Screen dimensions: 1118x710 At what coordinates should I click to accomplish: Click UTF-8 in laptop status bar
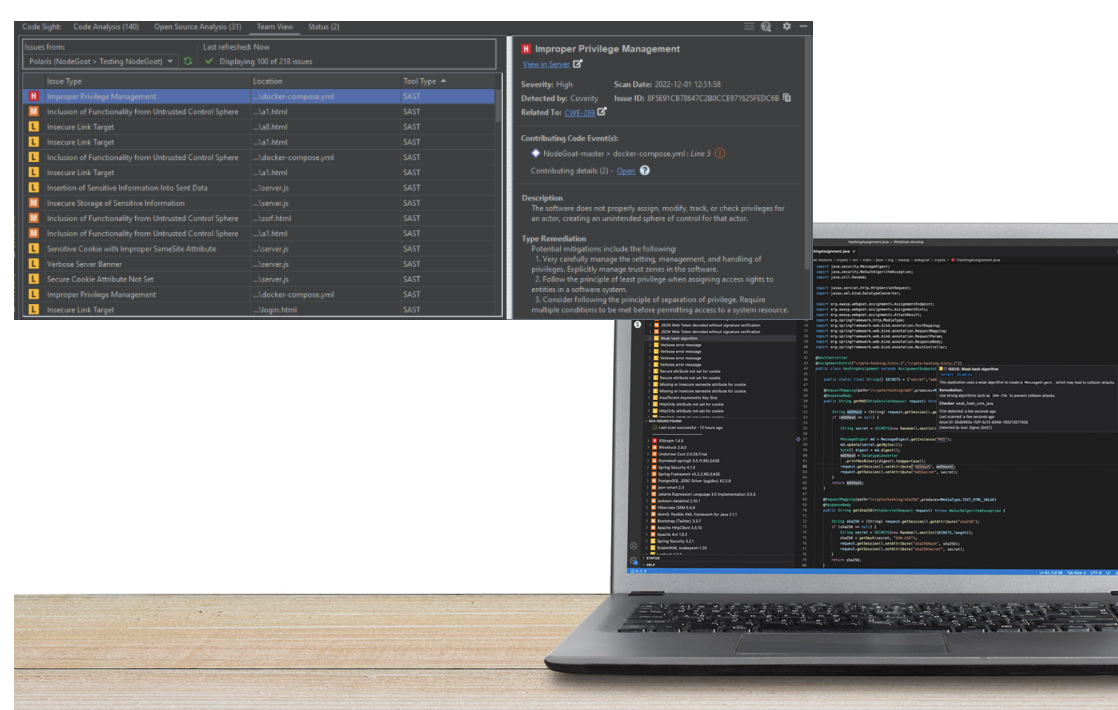[1096, 572]
